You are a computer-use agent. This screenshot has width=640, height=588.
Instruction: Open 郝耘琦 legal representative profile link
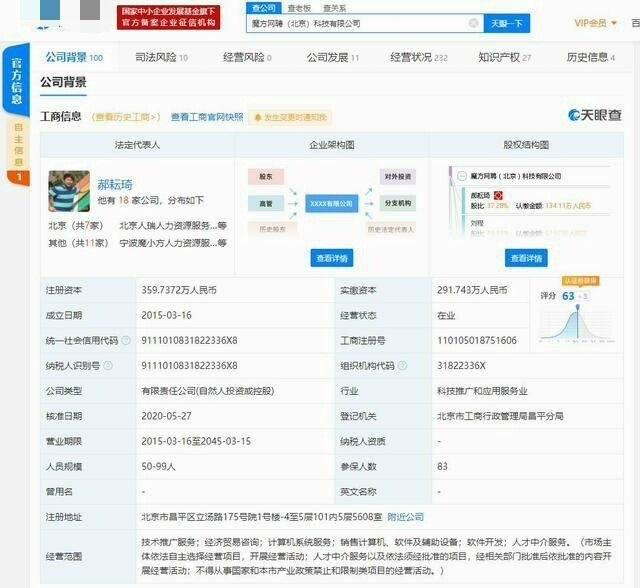(115, 184)
